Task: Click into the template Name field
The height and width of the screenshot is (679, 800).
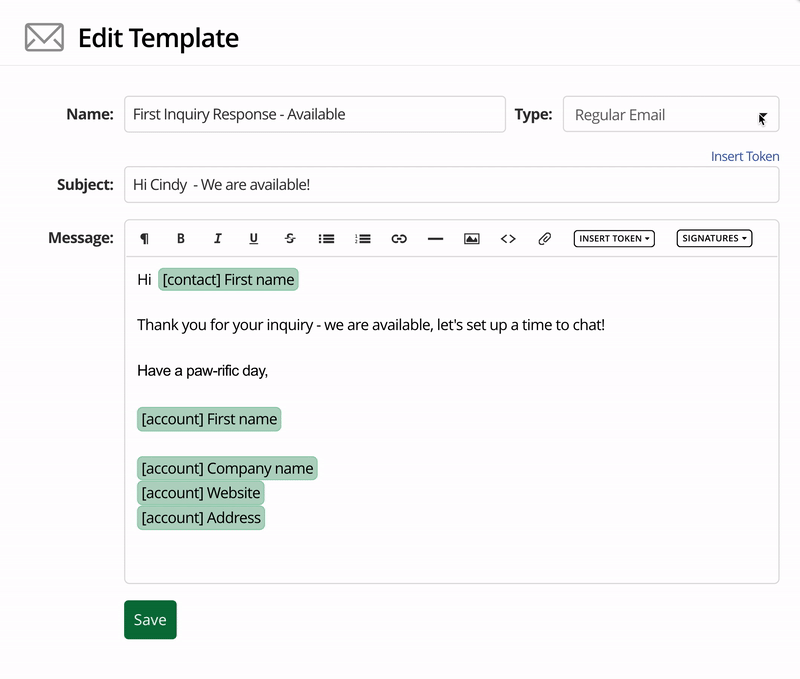Action: [314, 115]
